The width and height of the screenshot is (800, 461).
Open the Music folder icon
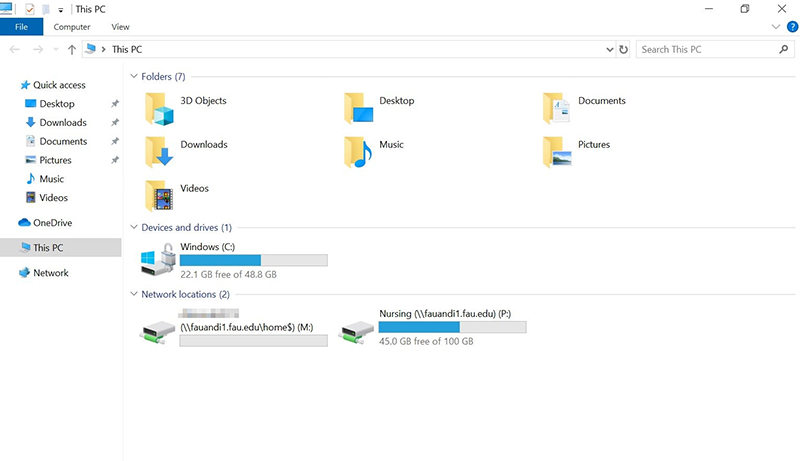click(x=358, y=150)
